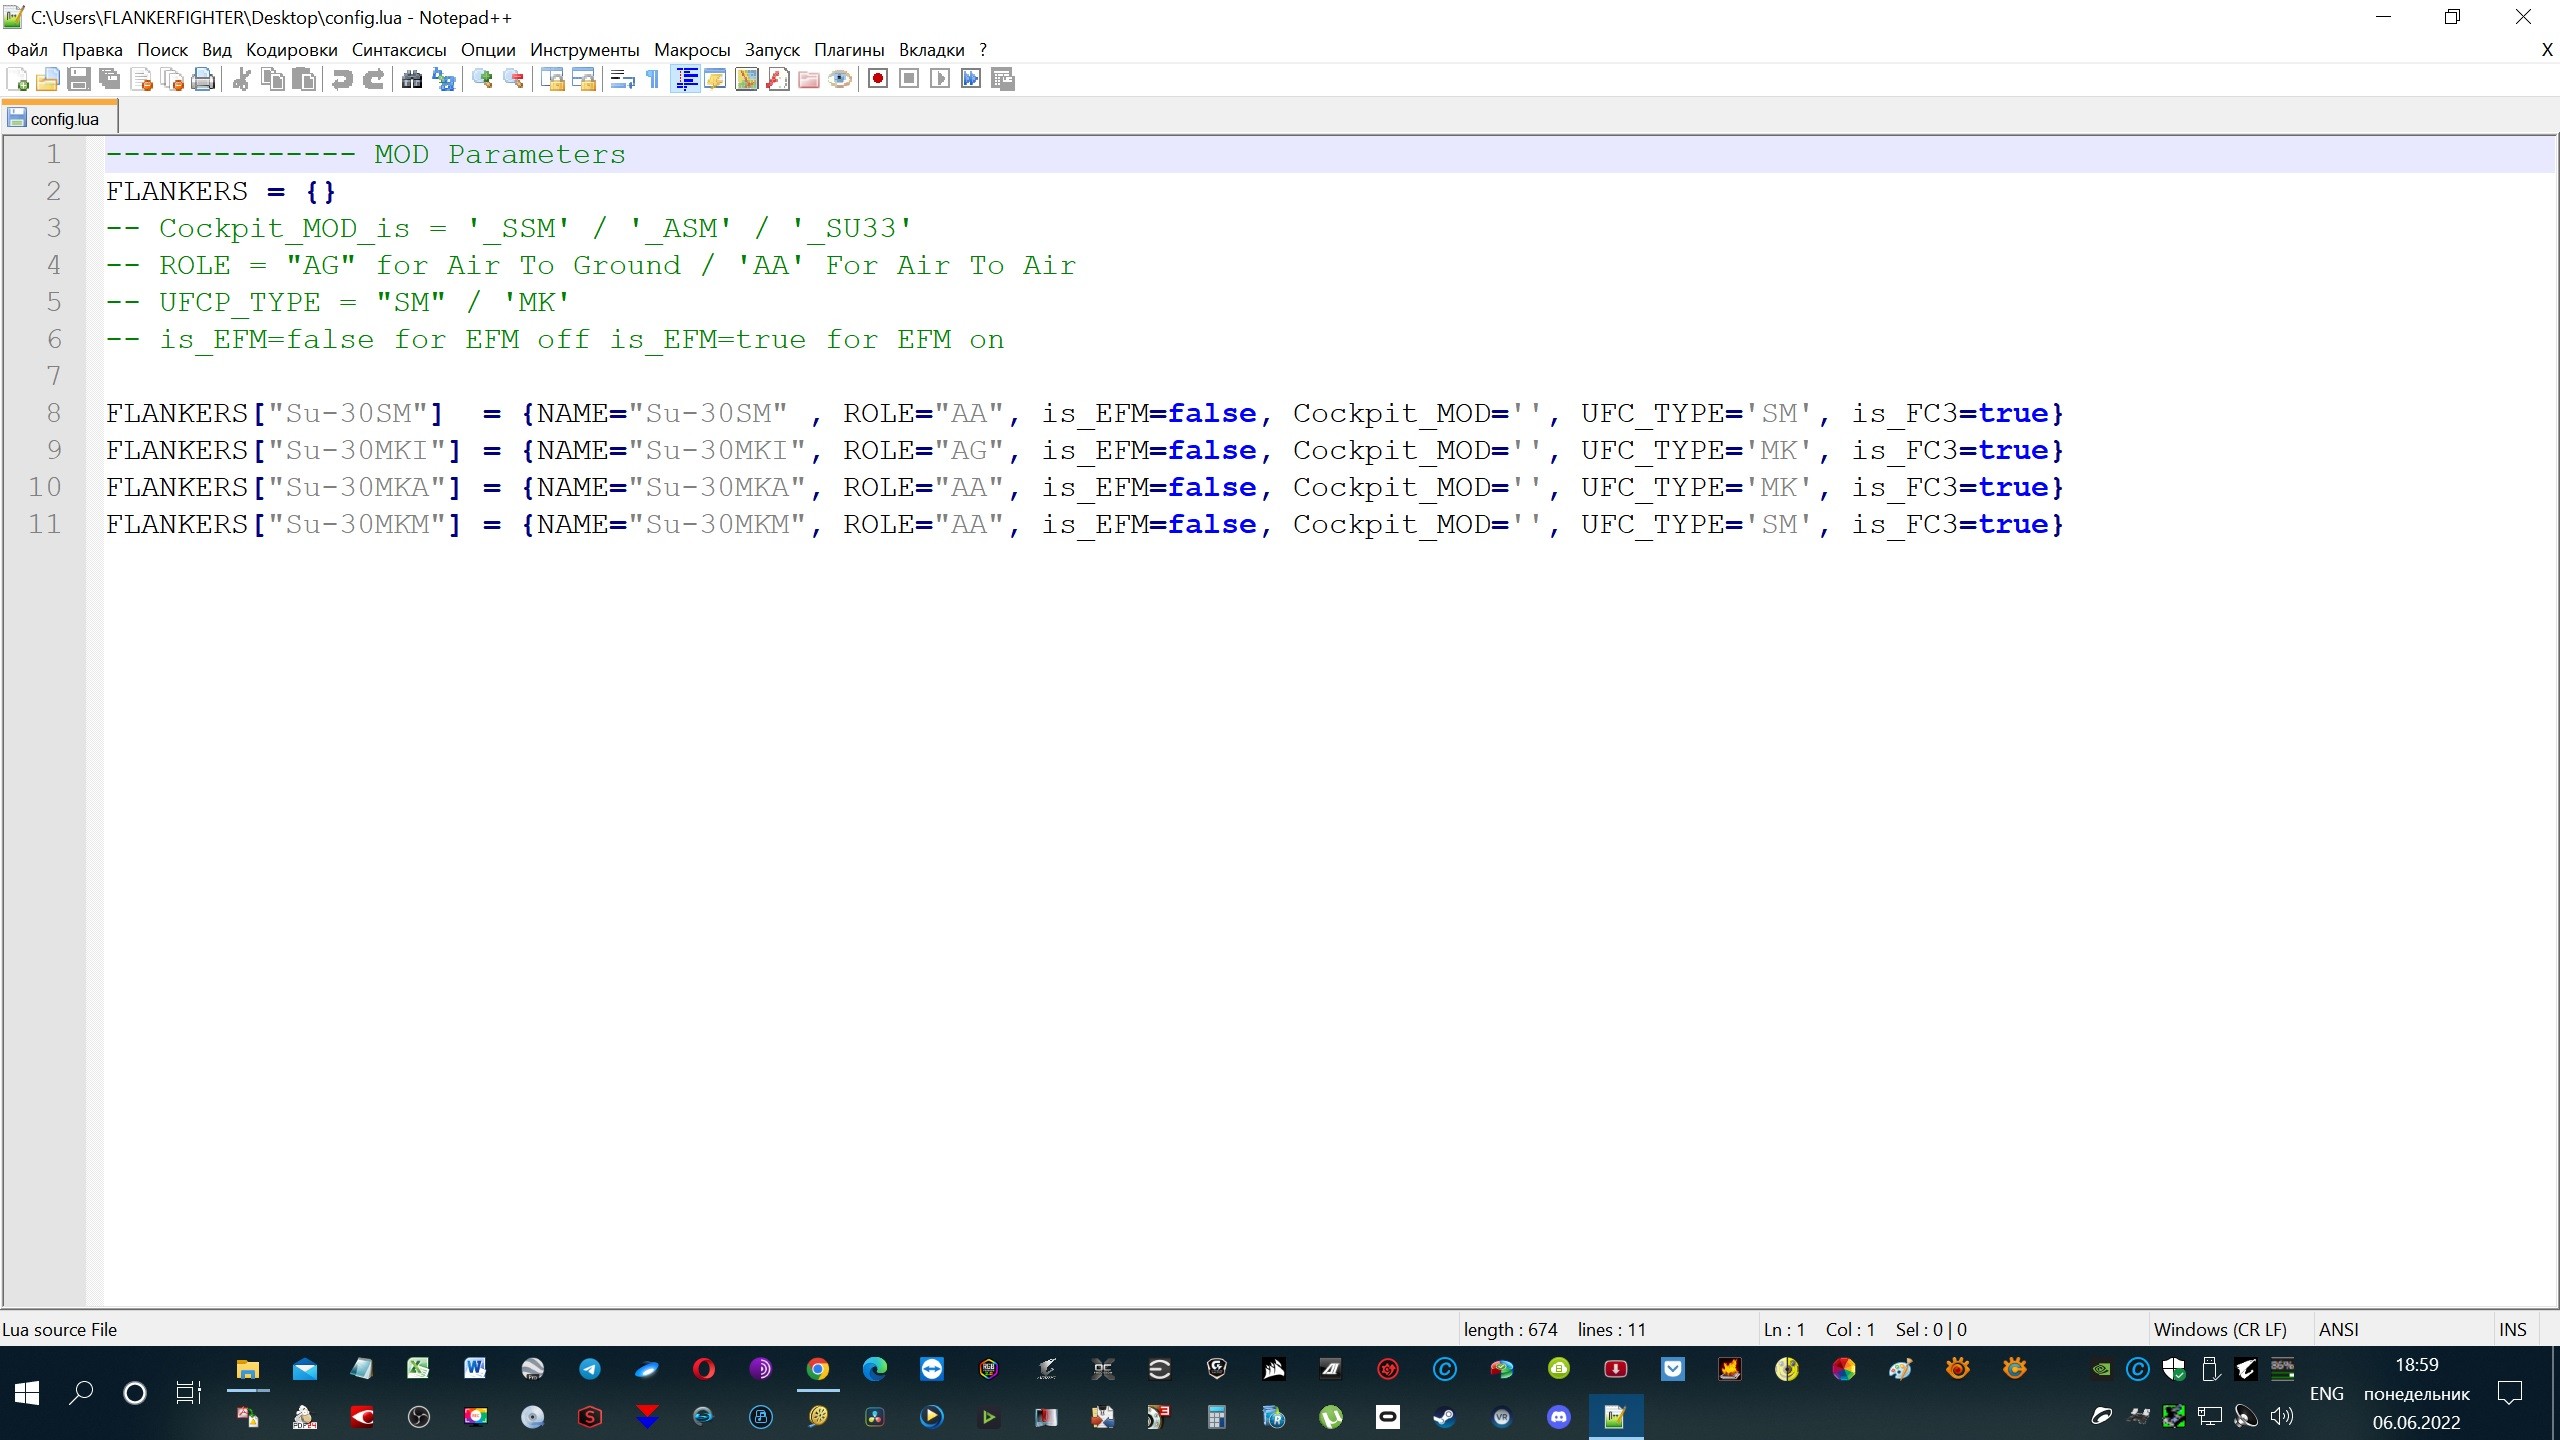Click the Redo arrow icon

(373, 79)
